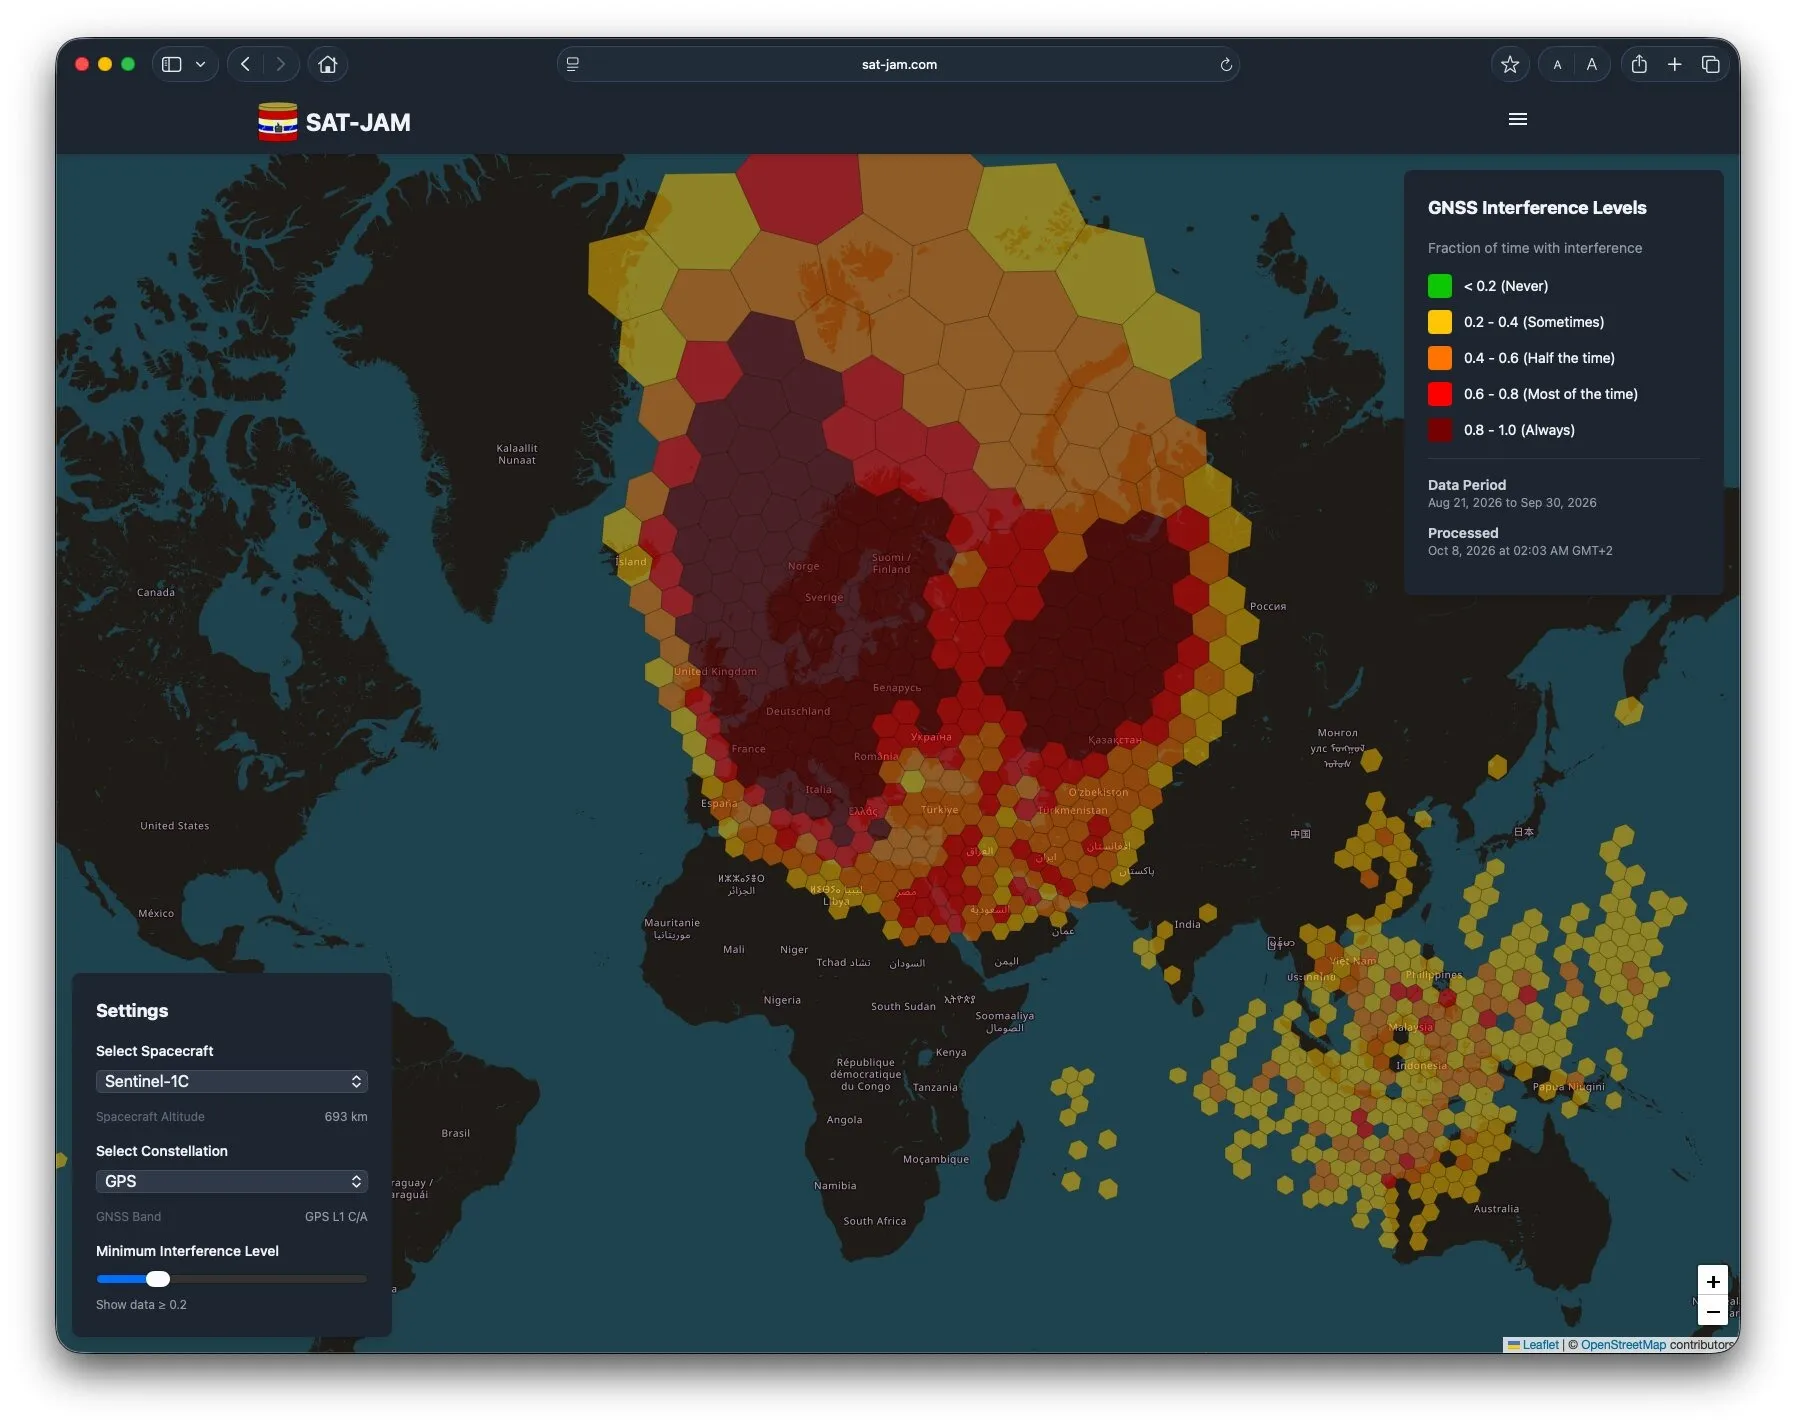This screenshot has height=1427, width=1796.
Task: Click the yellow Sometimes legend swatch
Action: [1440, 322]
